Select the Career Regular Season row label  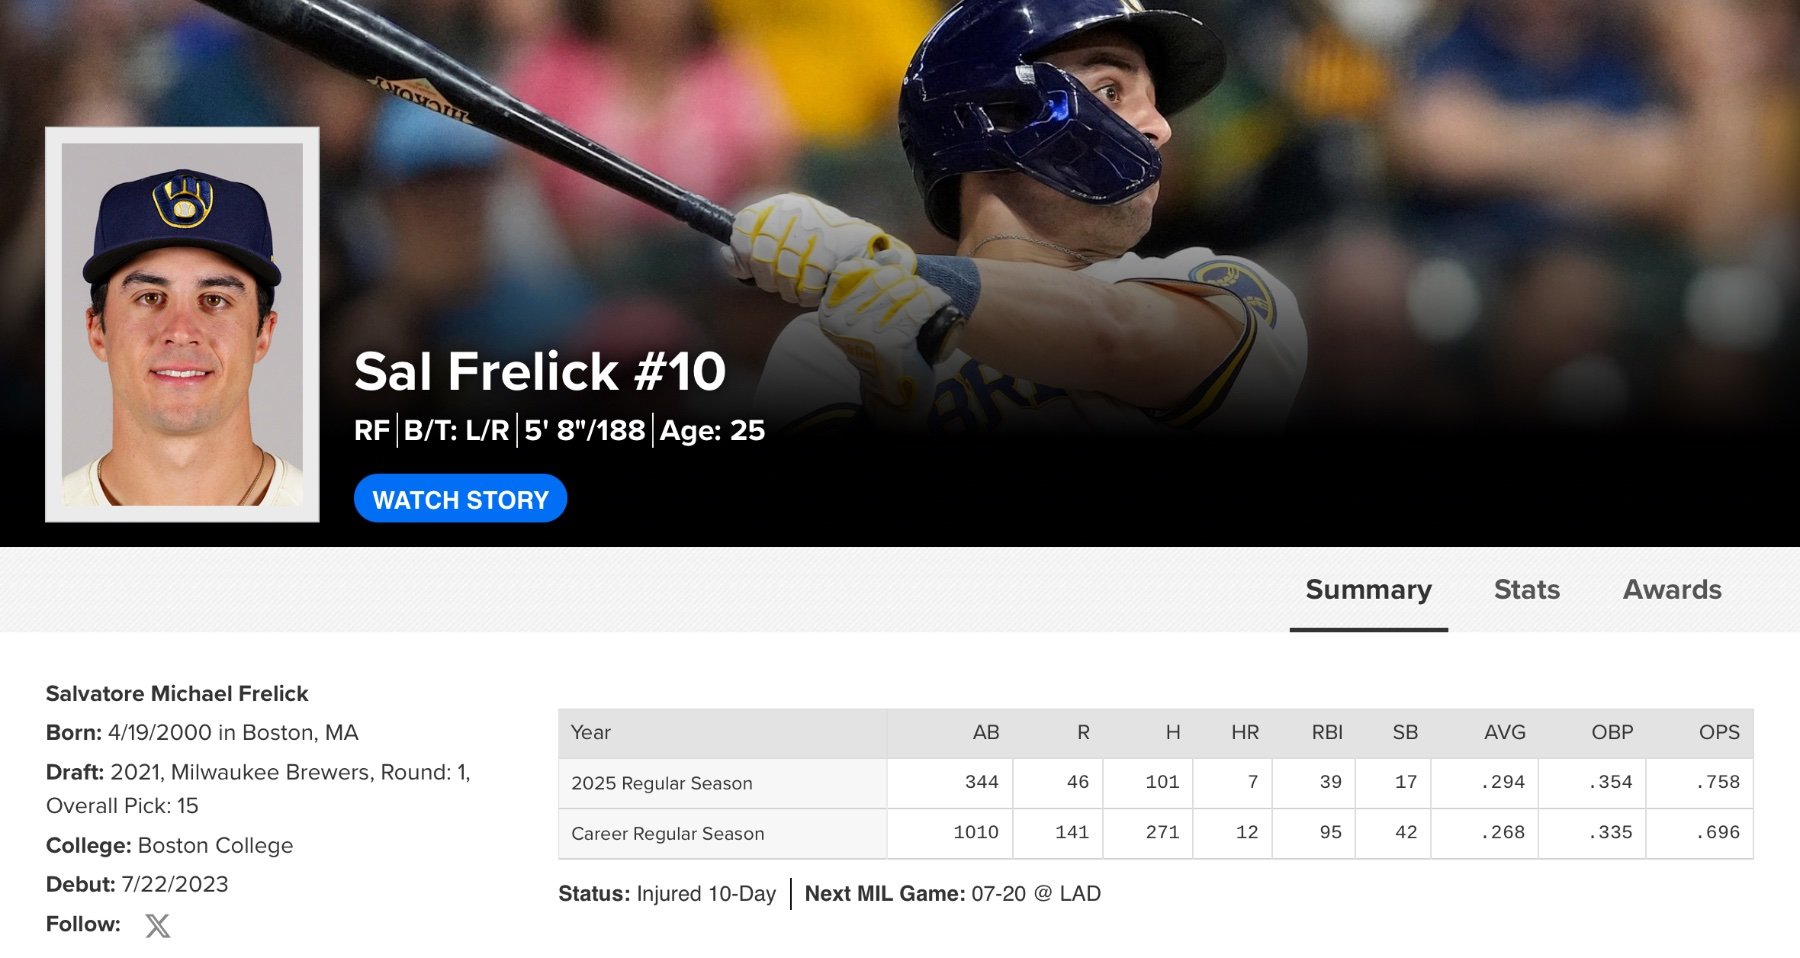pos(667,833)
